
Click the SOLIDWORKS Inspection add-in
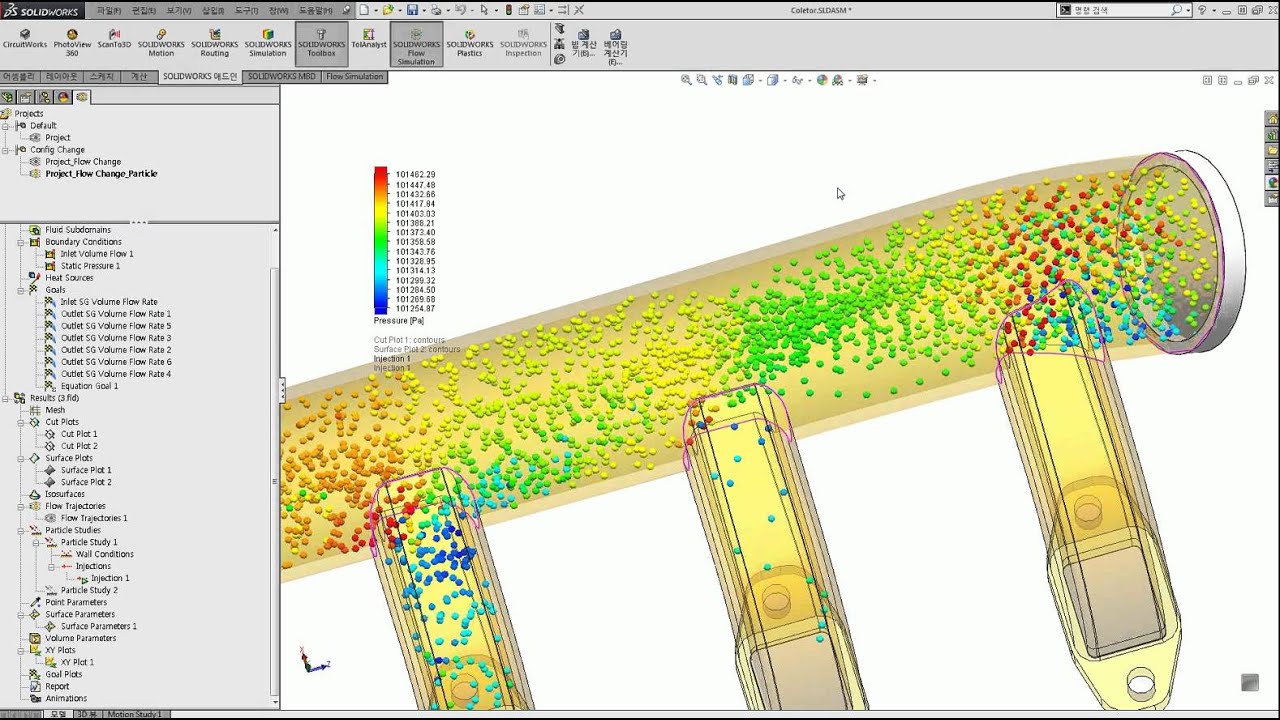click(x=523, y=42)
